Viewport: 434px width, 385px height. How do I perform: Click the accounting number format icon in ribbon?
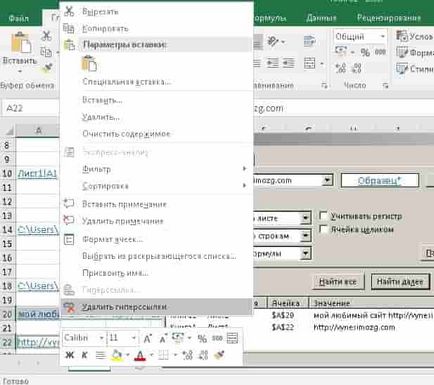(341, 51)
